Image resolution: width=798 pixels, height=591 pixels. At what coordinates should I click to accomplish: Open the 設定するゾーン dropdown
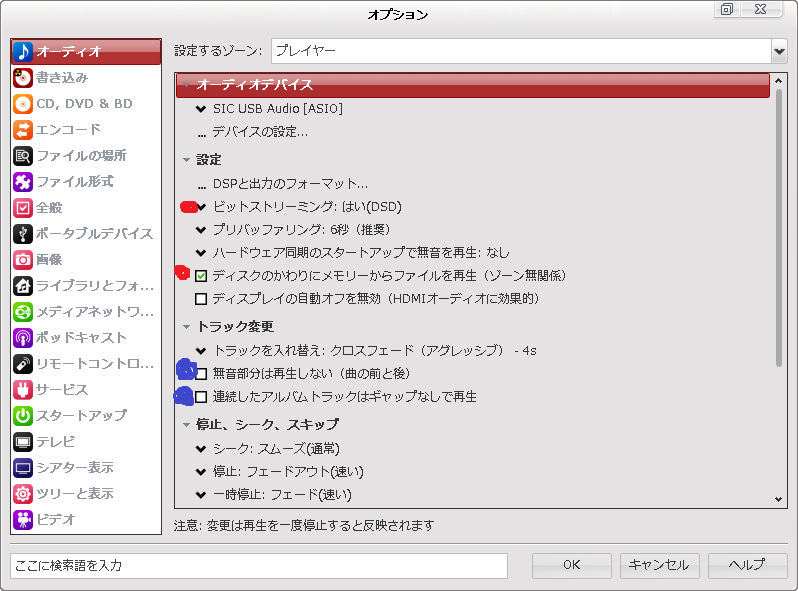[x=779, y=50]
